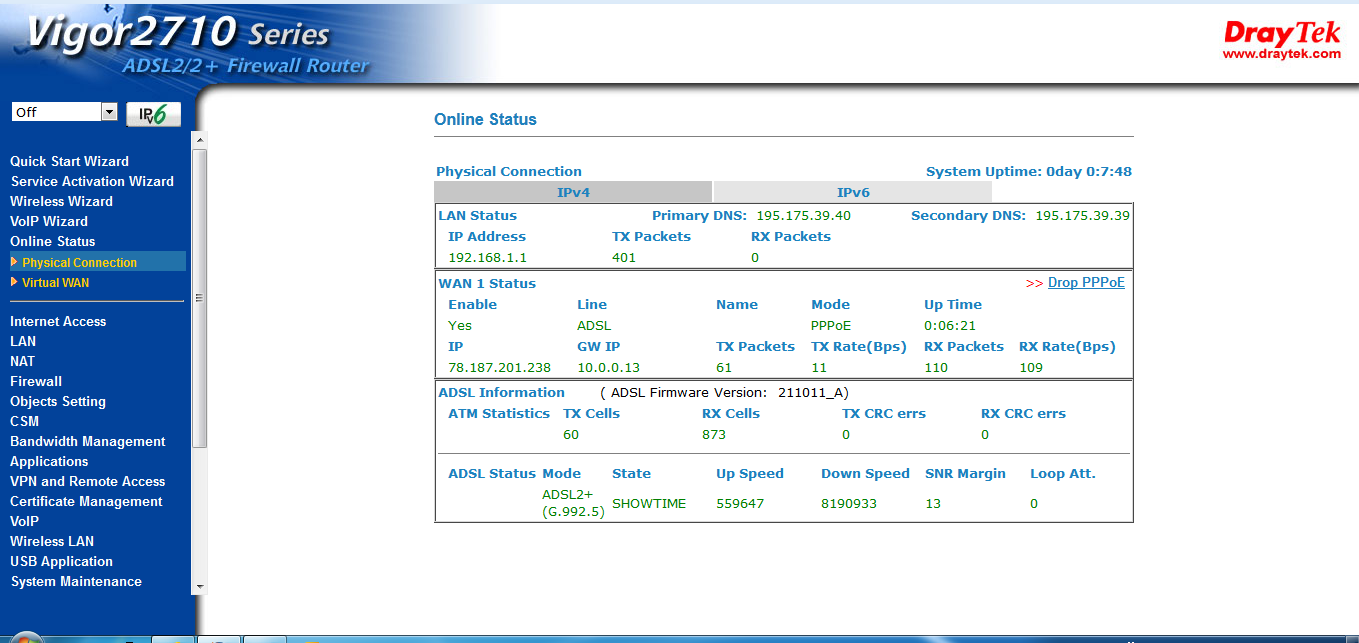Click the sidebar scroll up arrow
Viewport: 1359px width, 643px height.
coord(200,139)
